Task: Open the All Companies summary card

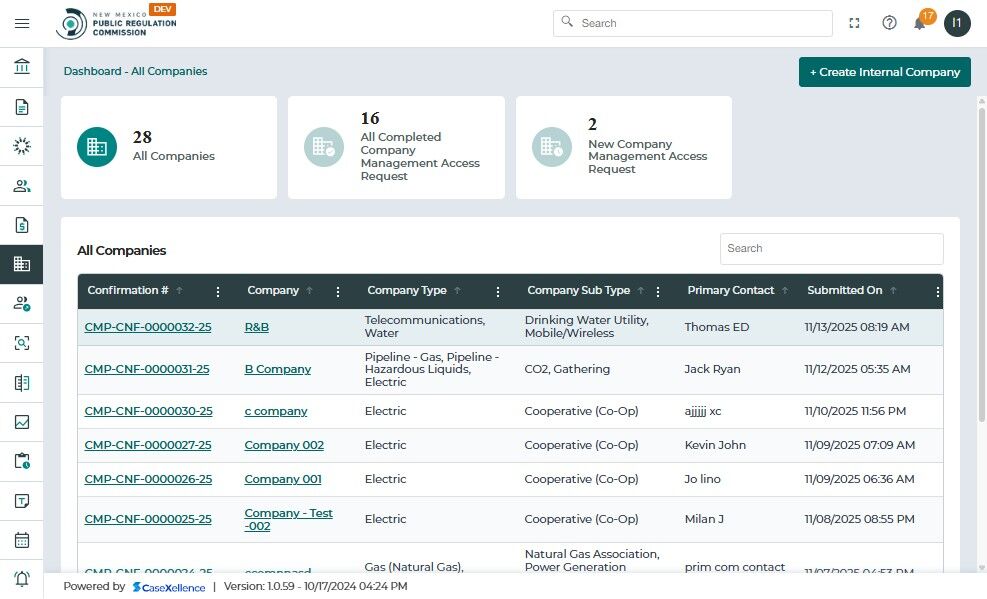Action: (x=168, y=147)
